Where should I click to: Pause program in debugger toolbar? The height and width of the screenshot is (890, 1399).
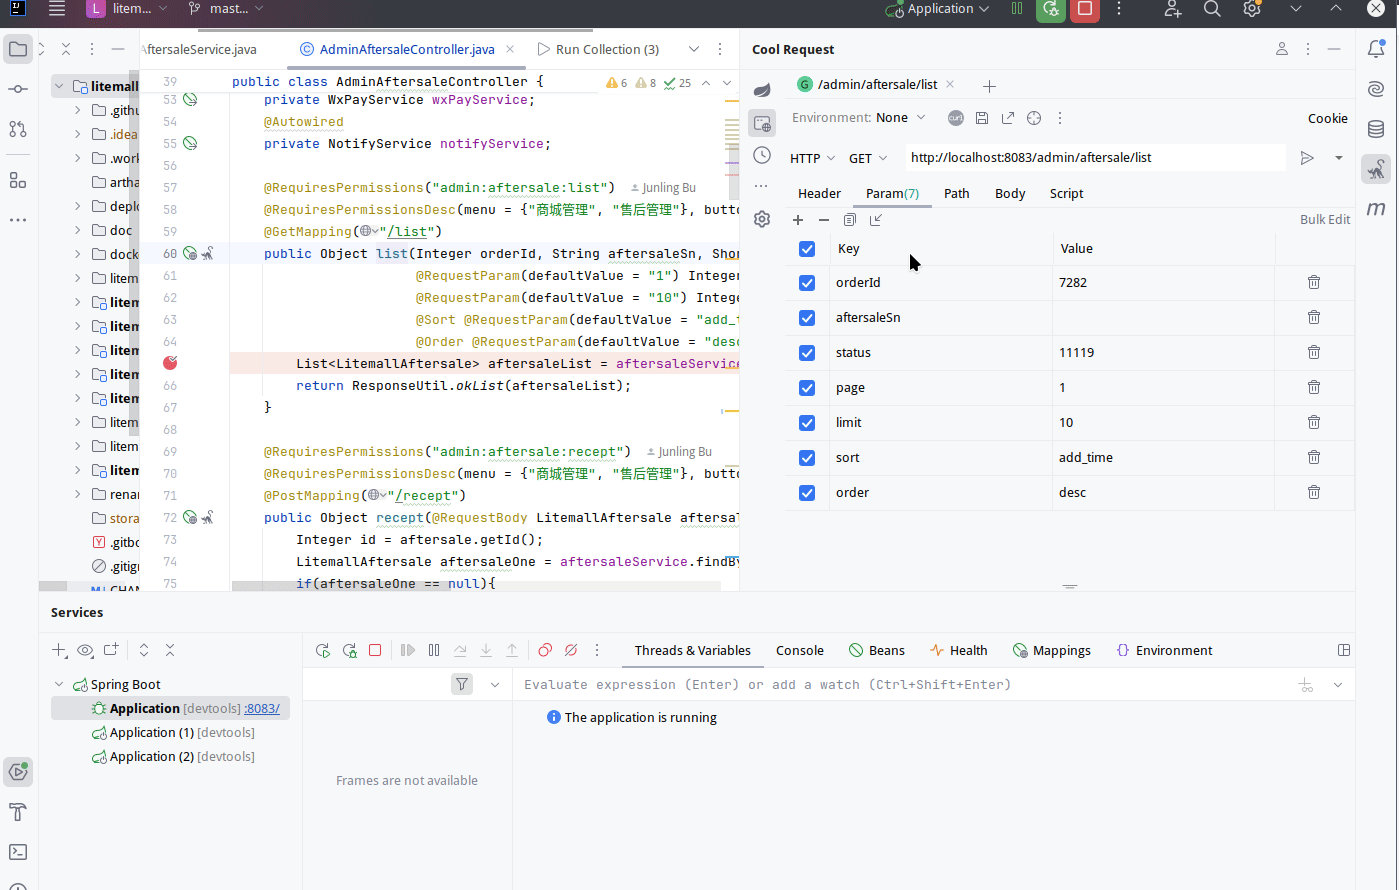(434, 650)
